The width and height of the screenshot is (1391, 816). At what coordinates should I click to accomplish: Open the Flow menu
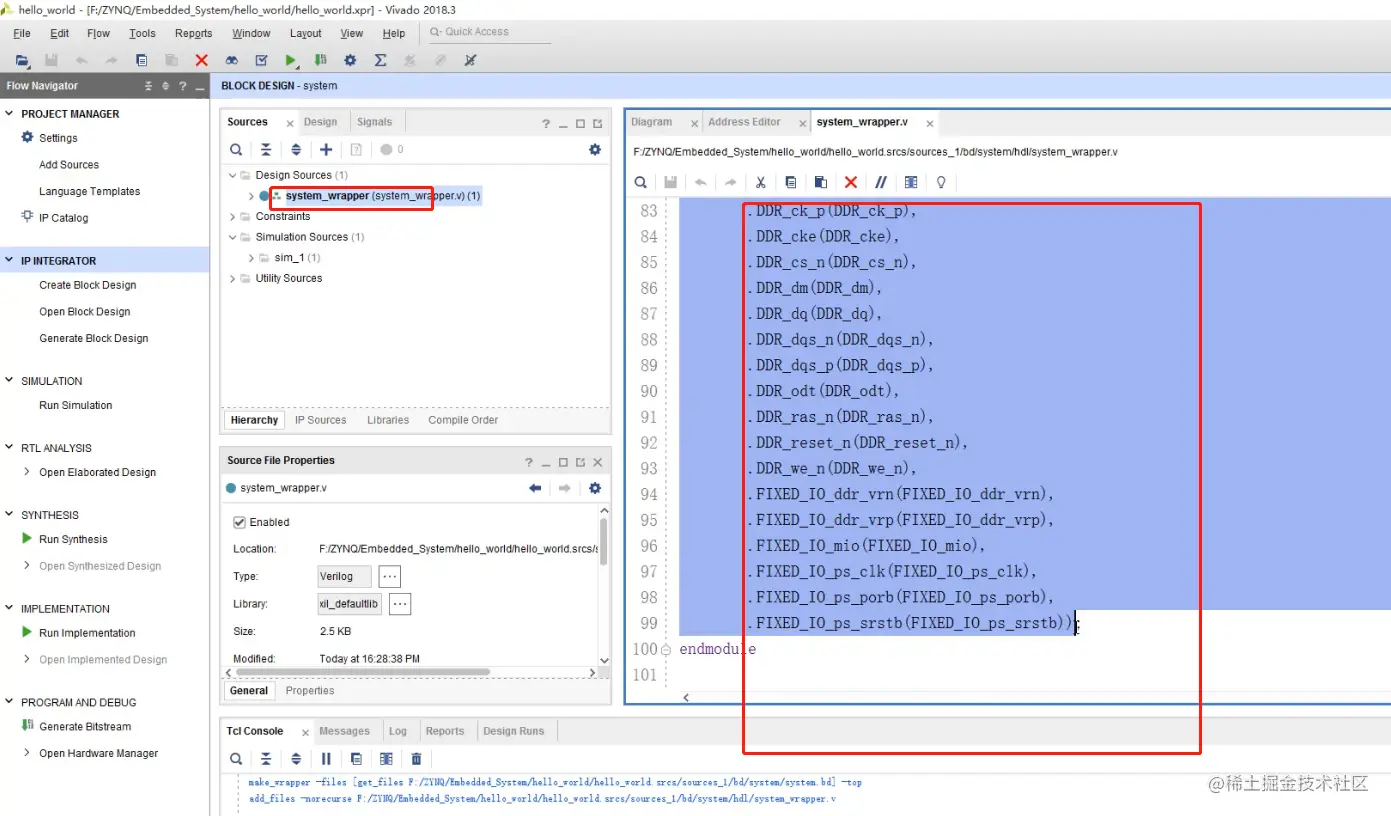[98, 33]
